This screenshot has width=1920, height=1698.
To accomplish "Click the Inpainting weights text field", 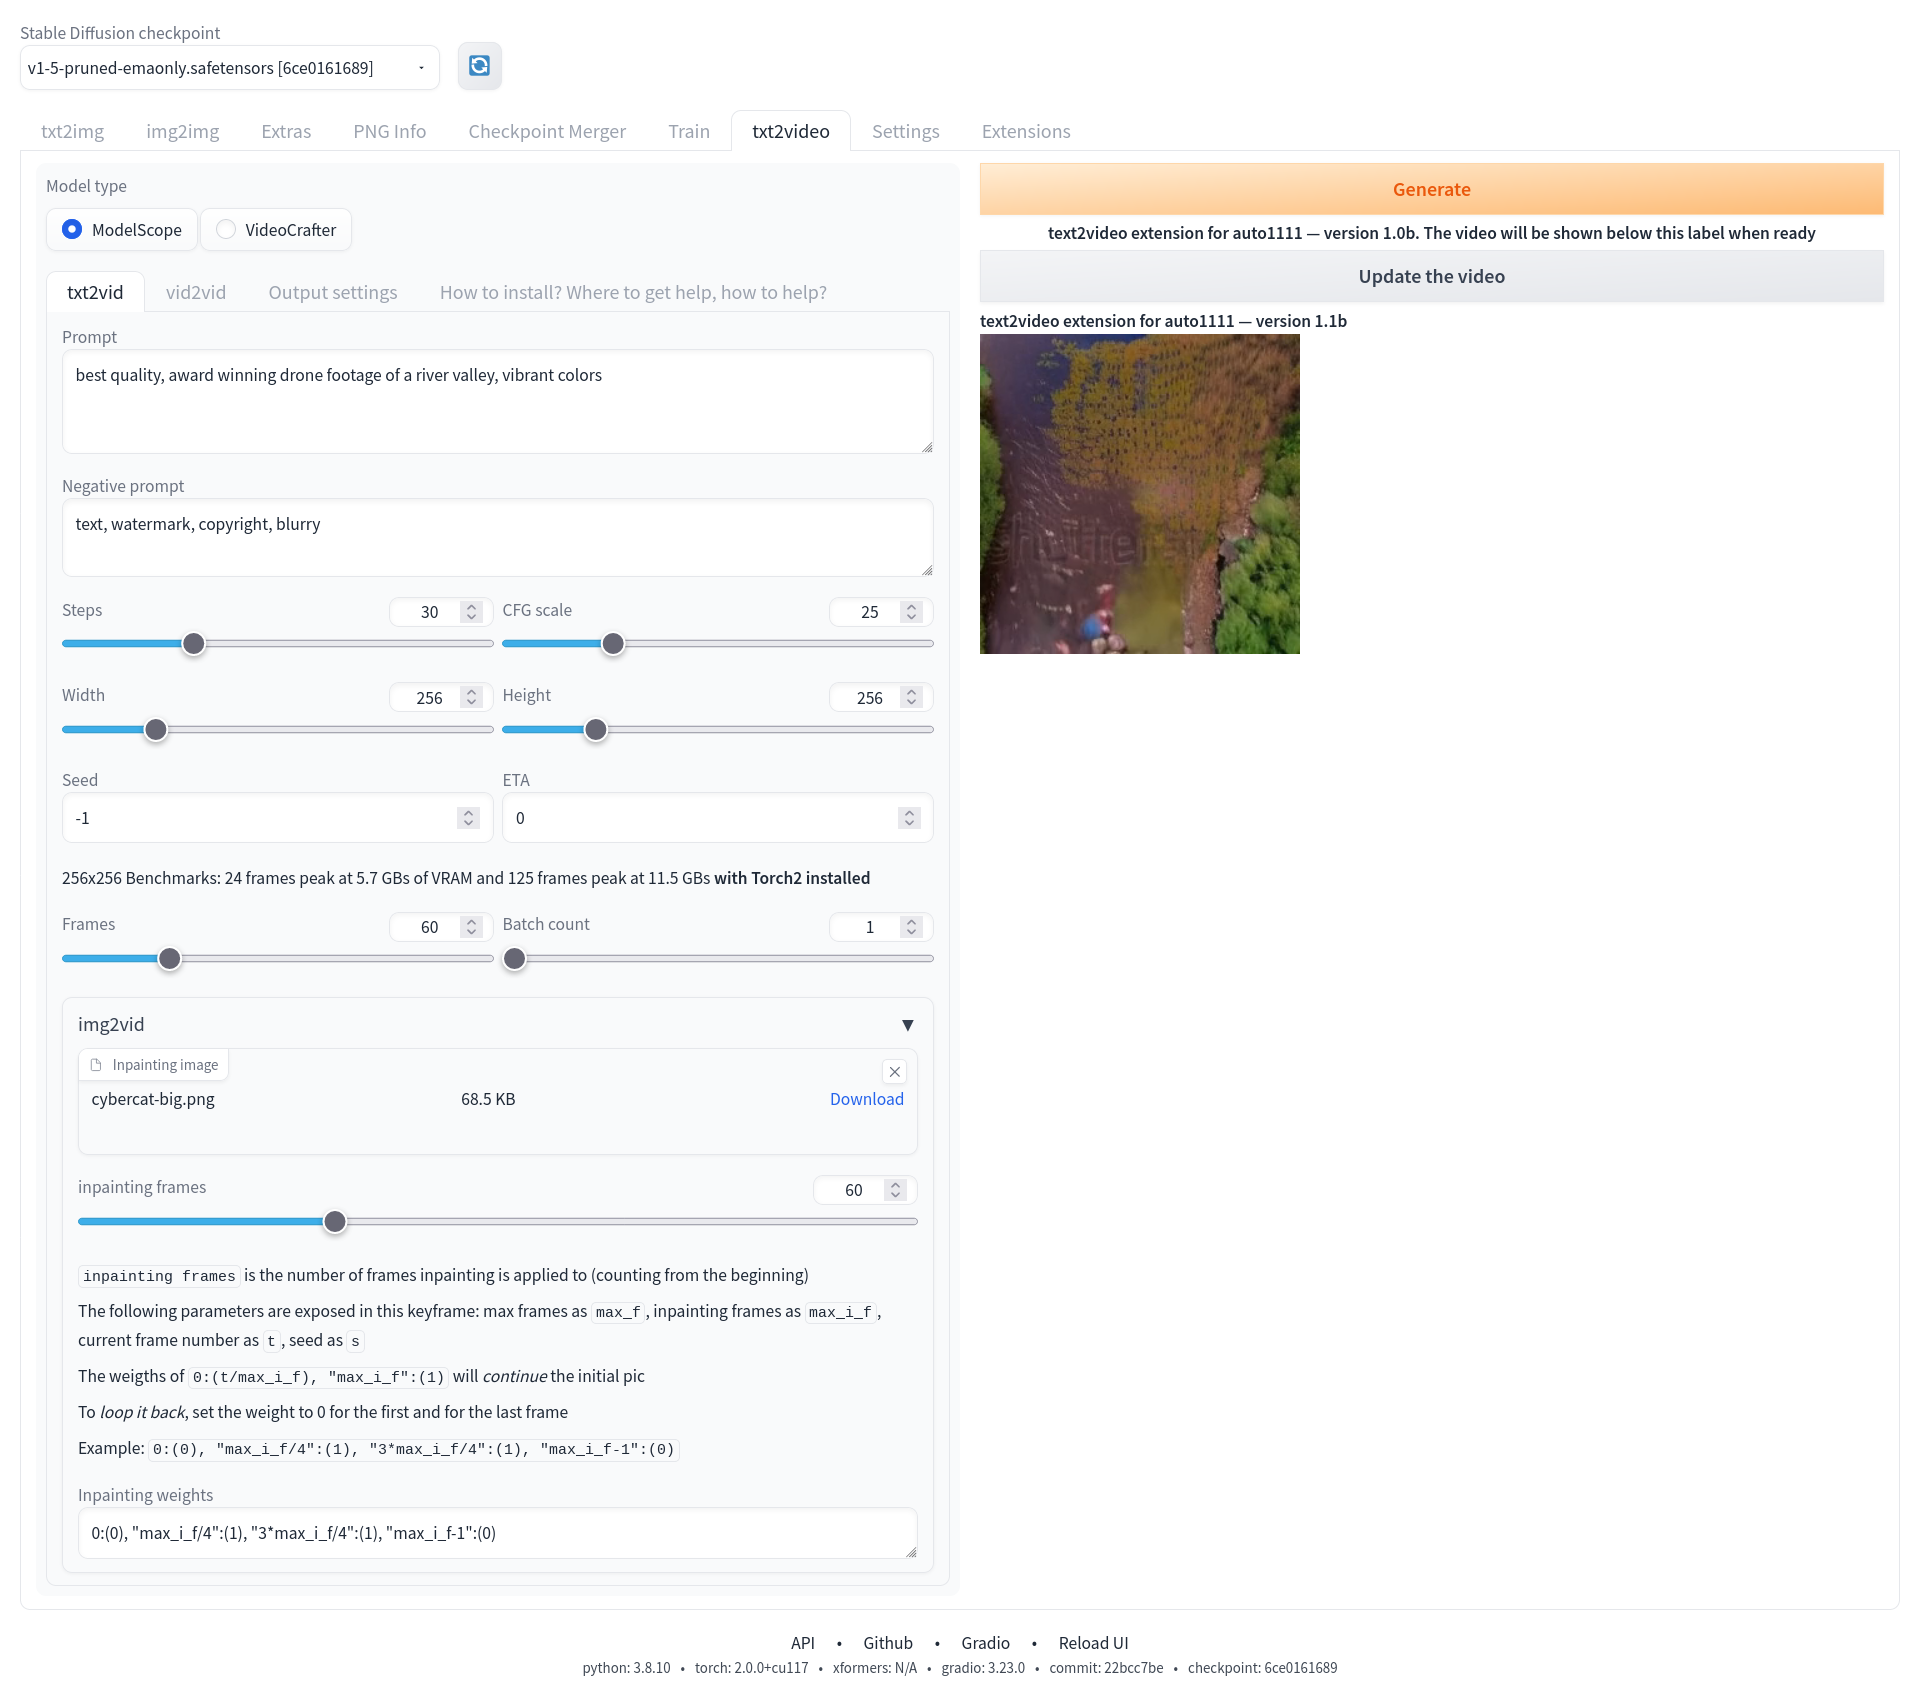I will [491, 1532].
